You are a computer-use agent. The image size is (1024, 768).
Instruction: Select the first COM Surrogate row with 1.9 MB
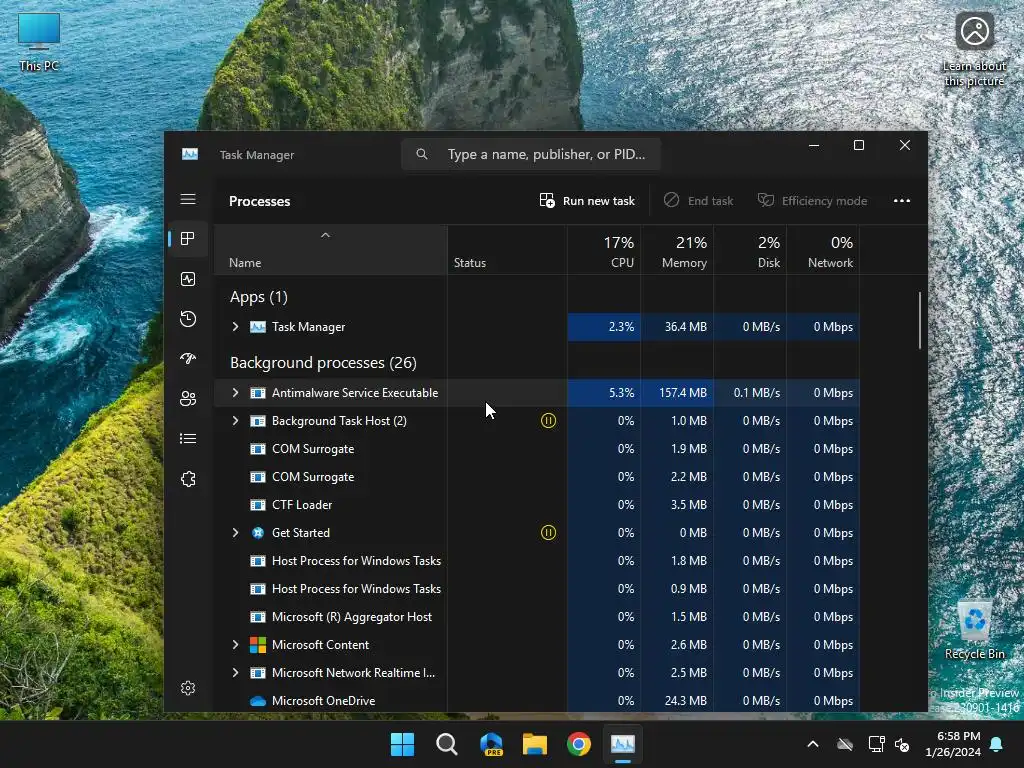[x=537, y=449]
